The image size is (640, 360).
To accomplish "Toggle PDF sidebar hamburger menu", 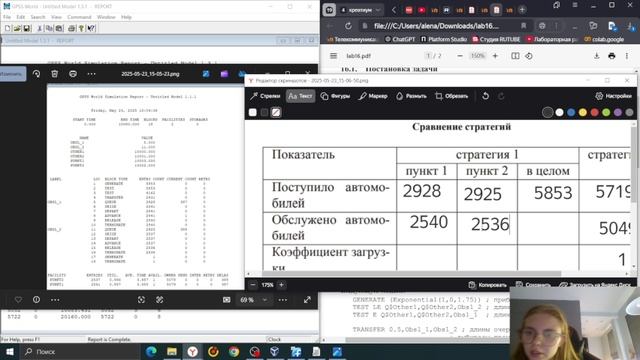I will 333,56.
